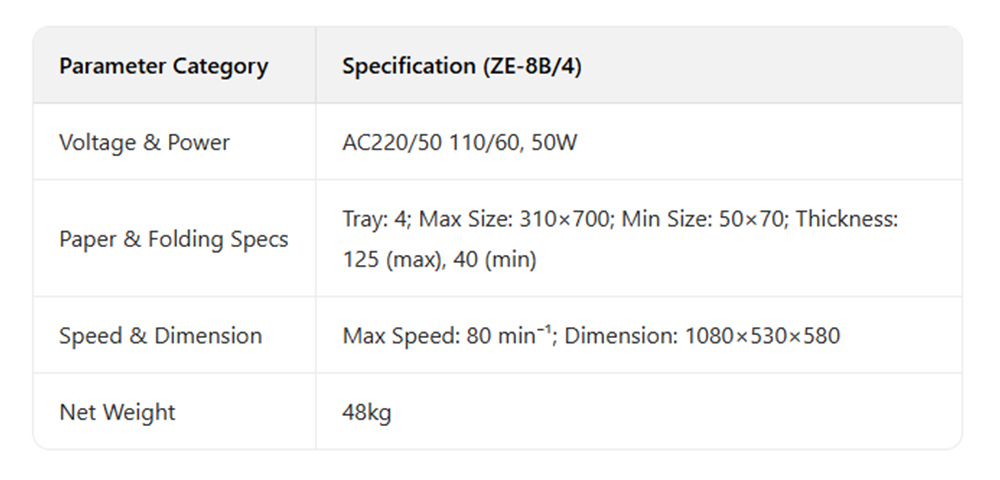Select the Paper & Folding Specs label

coord(173,239)
